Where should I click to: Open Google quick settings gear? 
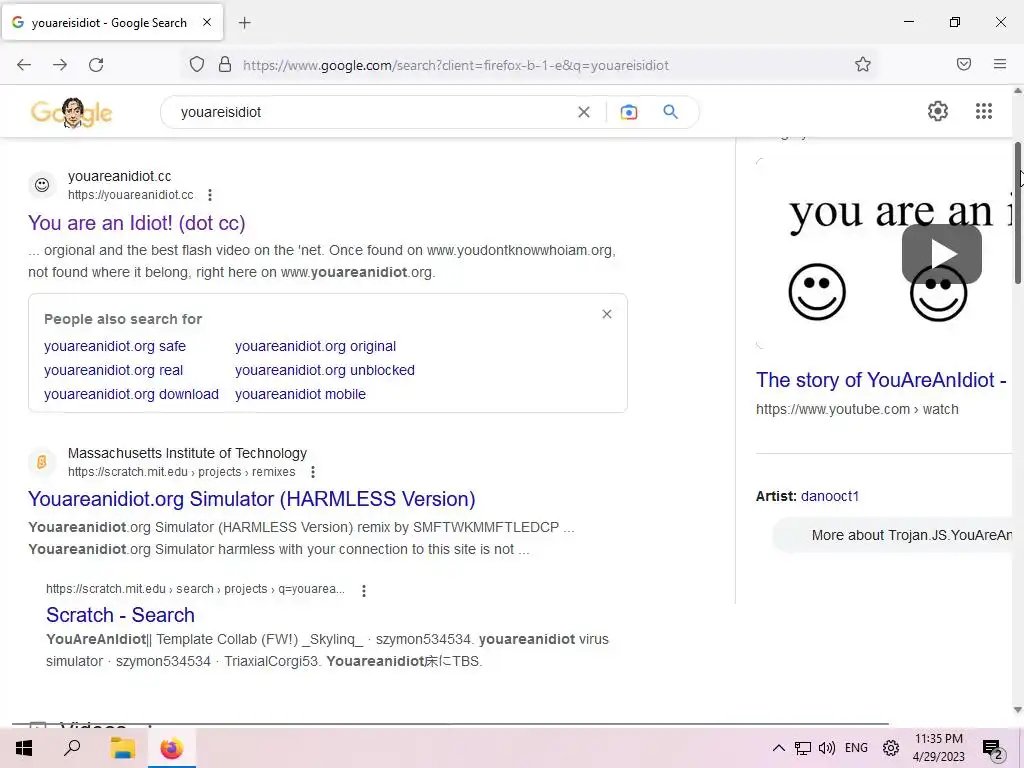[x=938, y=111]
